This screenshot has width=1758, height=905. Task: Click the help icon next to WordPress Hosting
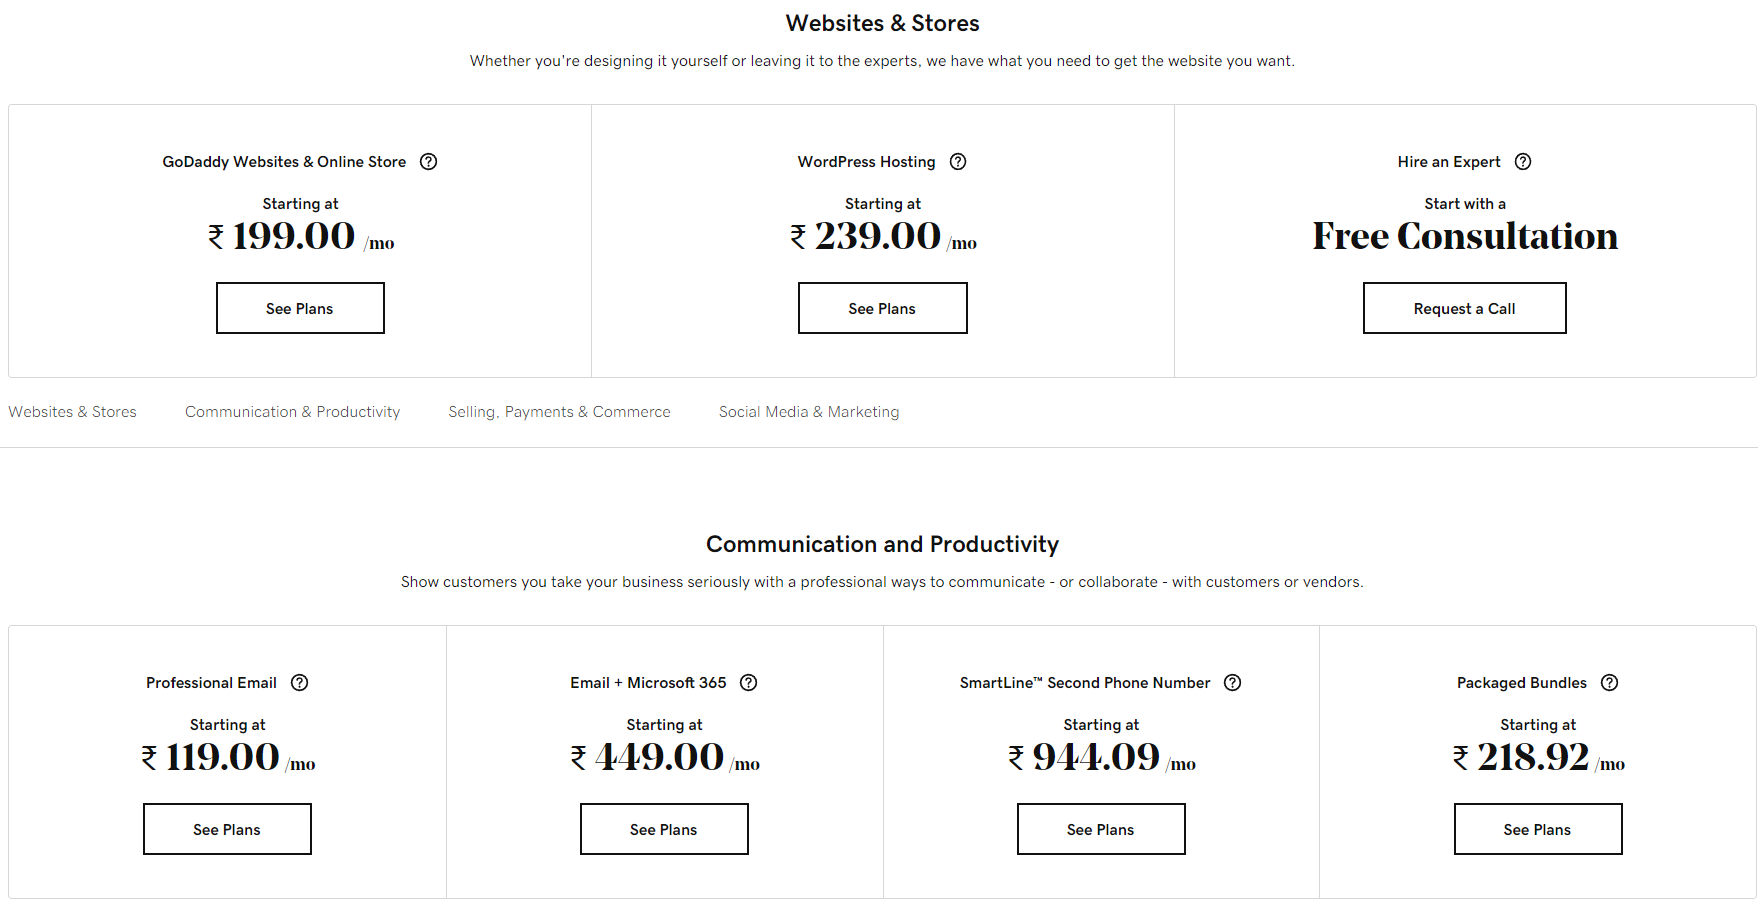pos(958,162)
